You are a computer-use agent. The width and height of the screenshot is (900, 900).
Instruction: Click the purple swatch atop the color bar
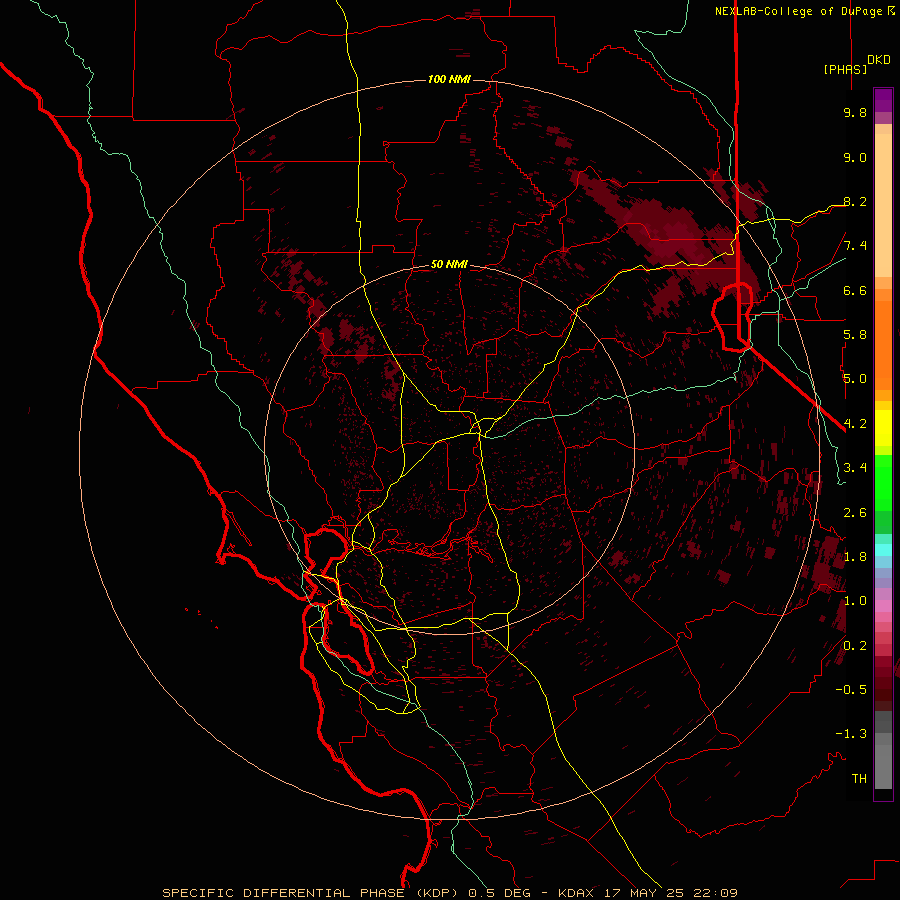[x=883, y=100]
